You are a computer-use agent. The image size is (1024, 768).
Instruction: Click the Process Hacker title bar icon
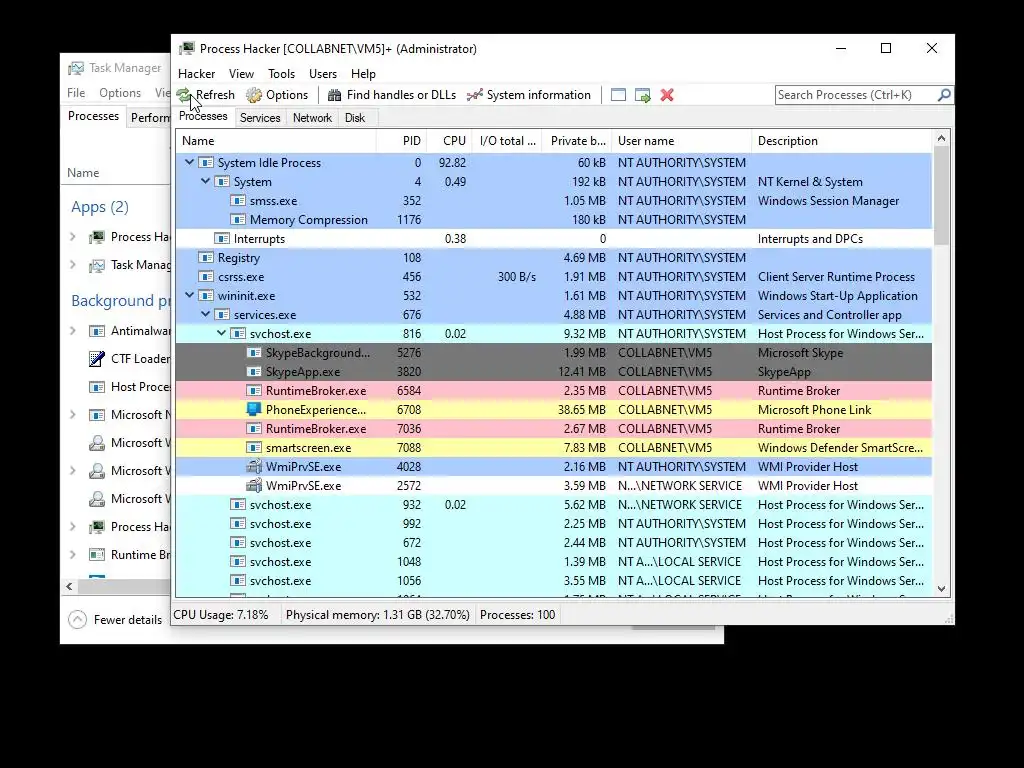tap(187, 48)
